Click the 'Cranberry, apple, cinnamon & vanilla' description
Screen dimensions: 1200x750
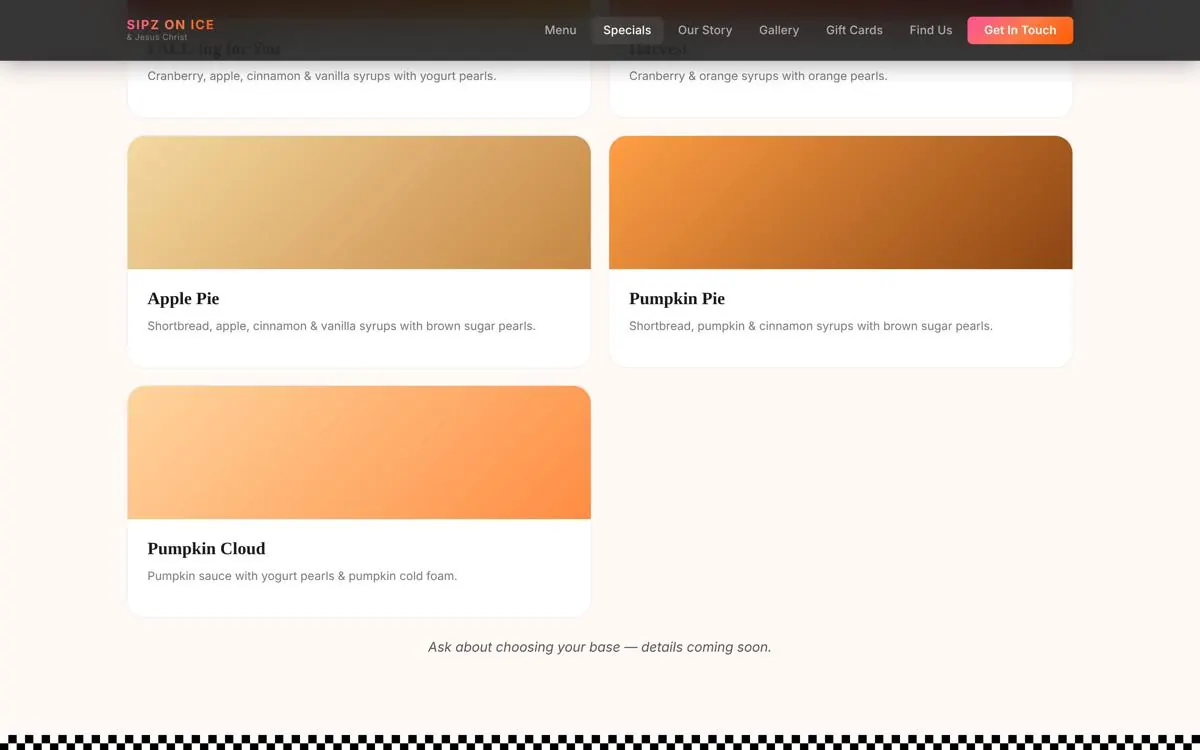click(x=321, y=76)
